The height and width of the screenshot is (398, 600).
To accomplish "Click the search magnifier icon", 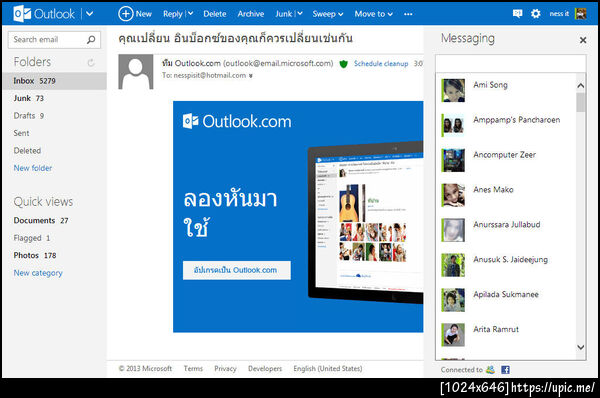I will [91, 39].
